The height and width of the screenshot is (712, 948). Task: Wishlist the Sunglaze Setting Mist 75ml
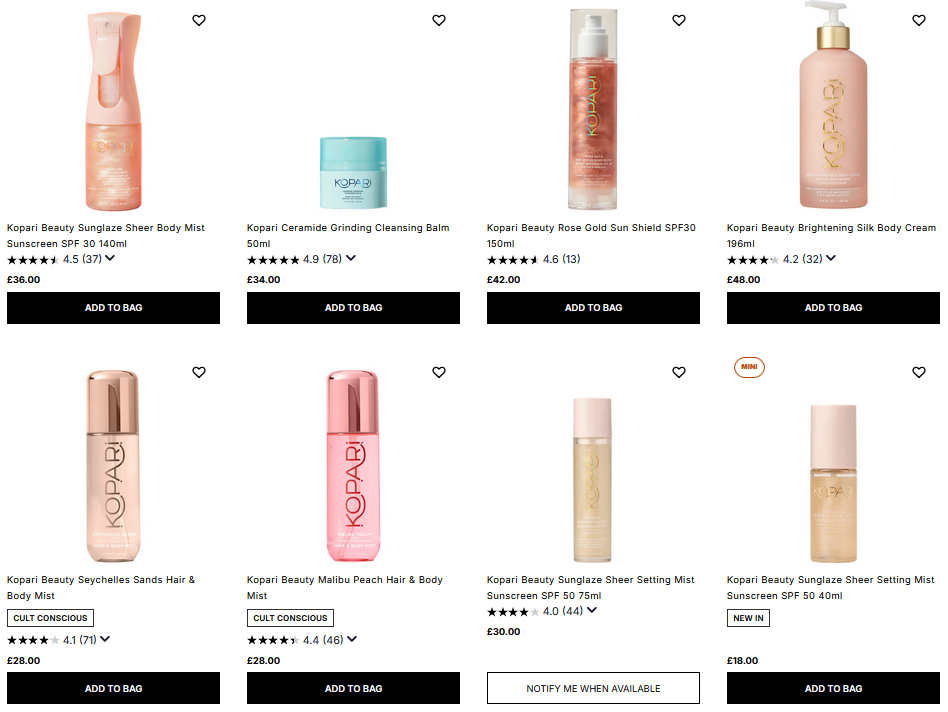tap(678, 372)
